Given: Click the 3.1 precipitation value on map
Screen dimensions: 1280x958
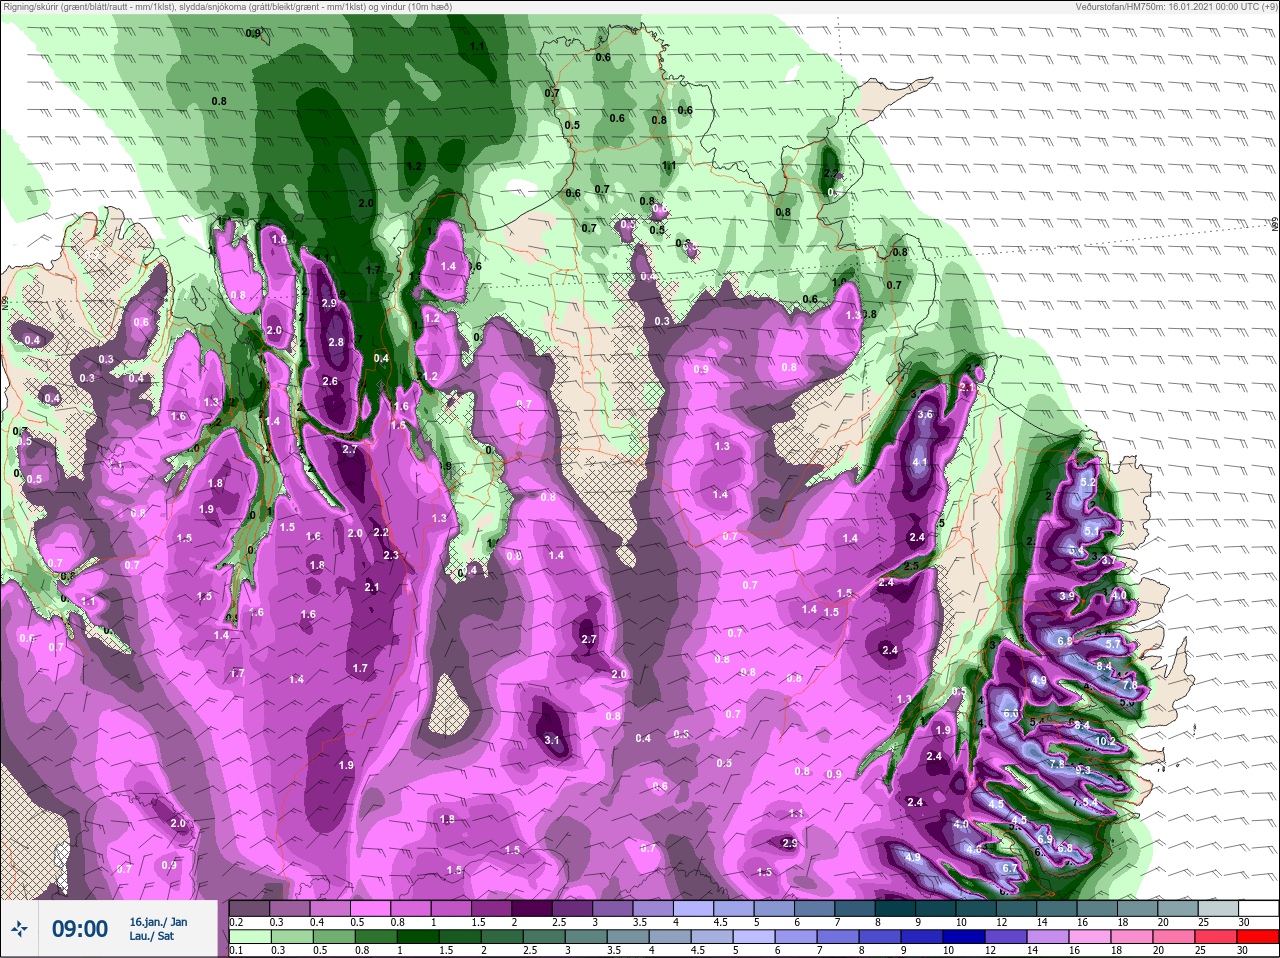Looking at the screenshot, I should [551, 741].
